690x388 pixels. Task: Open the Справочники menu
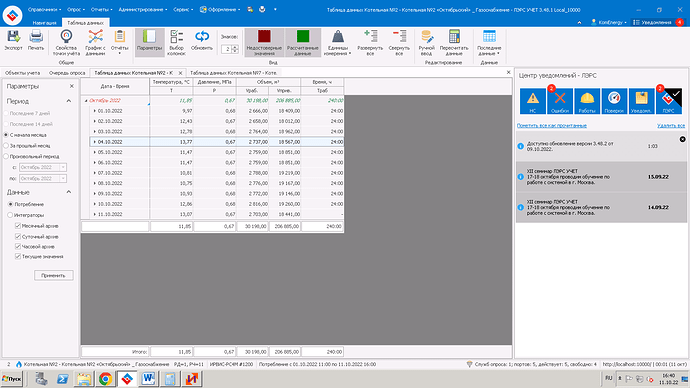point(44,9)
